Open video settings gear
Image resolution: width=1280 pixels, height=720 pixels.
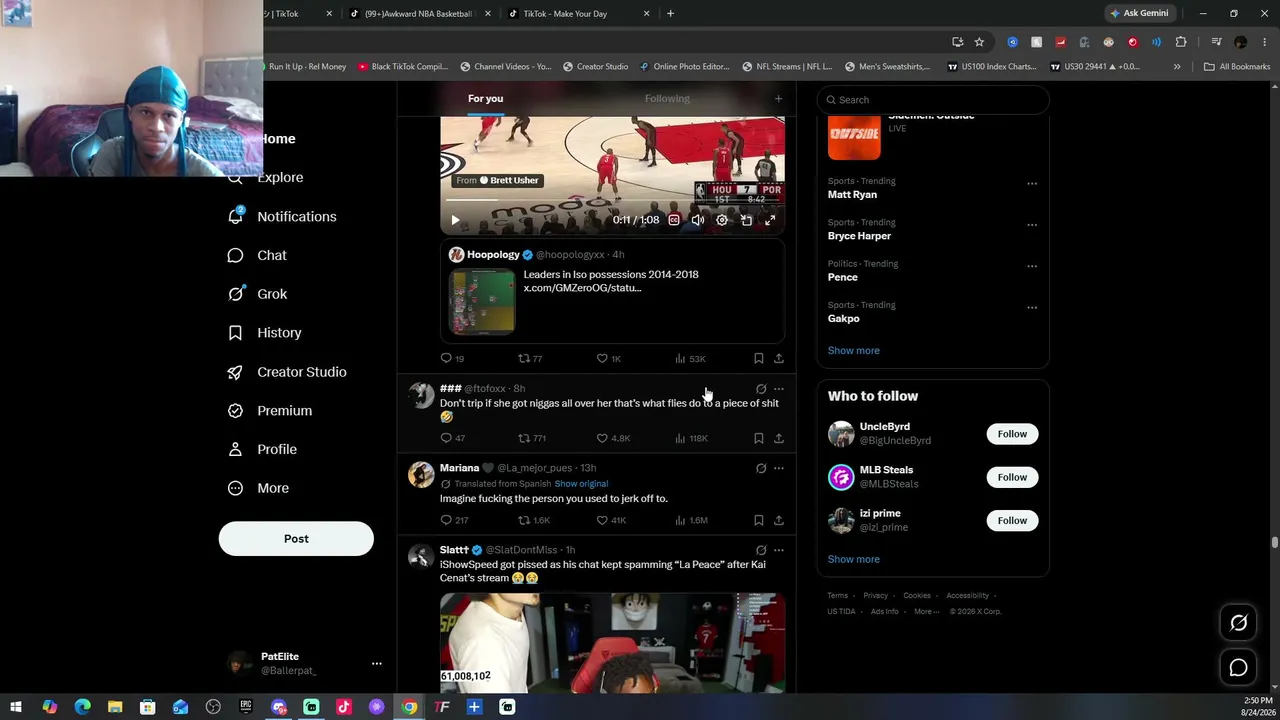pyautogui.click(x=722, y=220)
